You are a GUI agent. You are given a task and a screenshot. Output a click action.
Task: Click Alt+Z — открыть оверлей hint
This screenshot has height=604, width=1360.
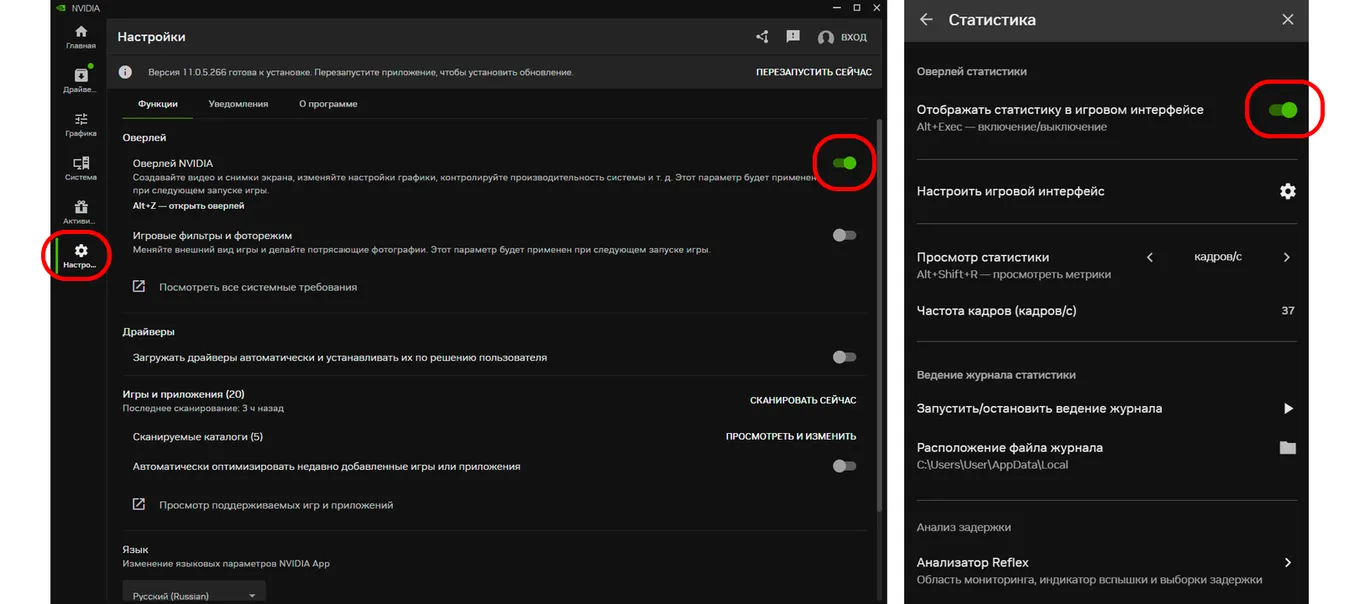188,206
